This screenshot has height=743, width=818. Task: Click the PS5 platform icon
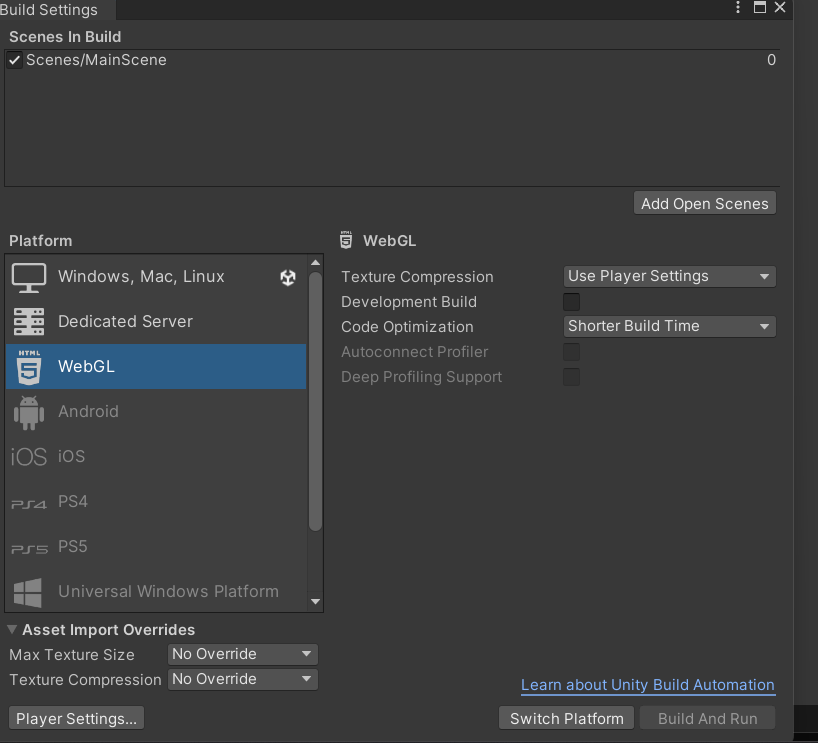click(x=29, y=548)
